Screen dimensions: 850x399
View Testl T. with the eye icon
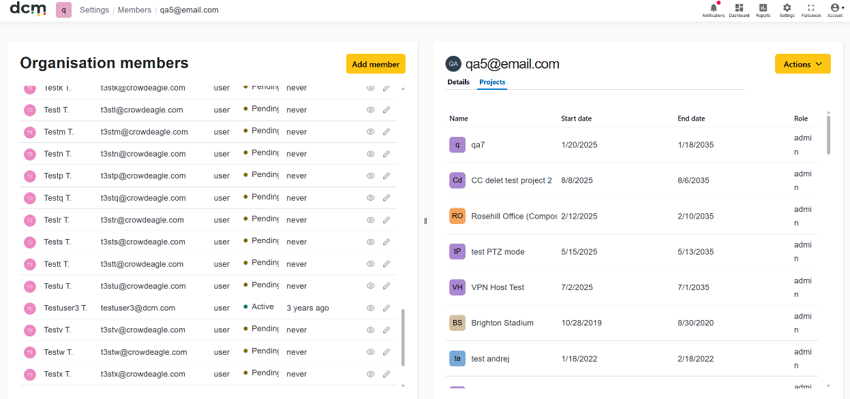pyautogui.click(x=371, y=110)
